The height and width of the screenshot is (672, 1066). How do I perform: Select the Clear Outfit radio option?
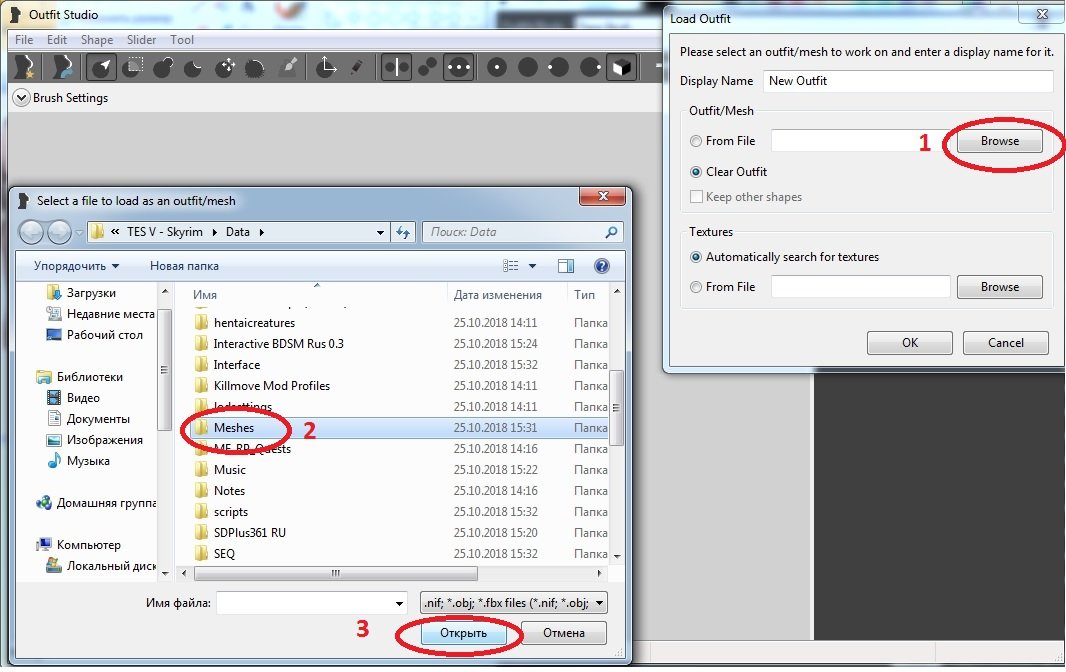(x=696, y=171)
